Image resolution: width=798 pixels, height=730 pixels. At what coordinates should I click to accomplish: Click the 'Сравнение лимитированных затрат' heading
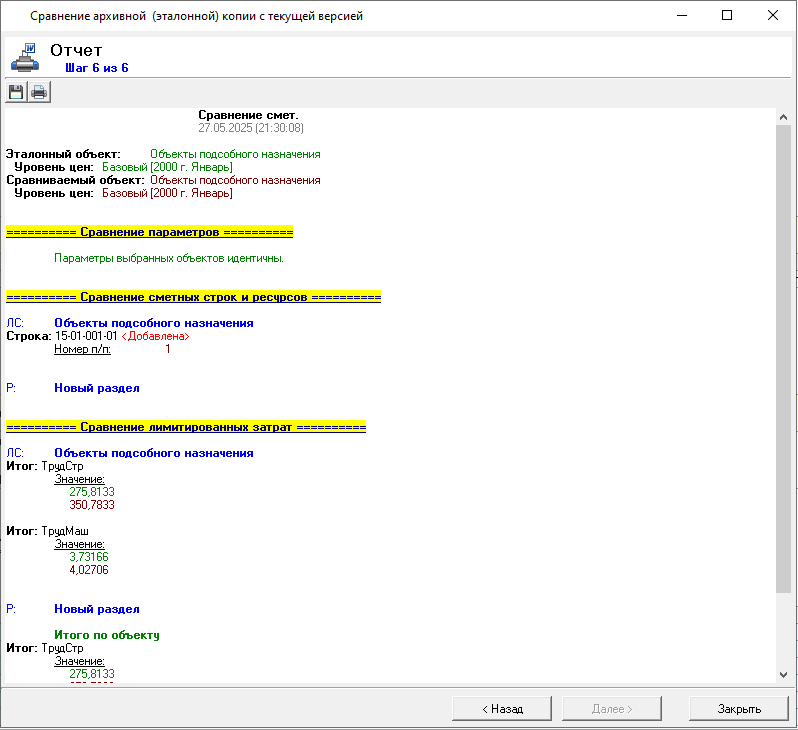pos(186,427)
